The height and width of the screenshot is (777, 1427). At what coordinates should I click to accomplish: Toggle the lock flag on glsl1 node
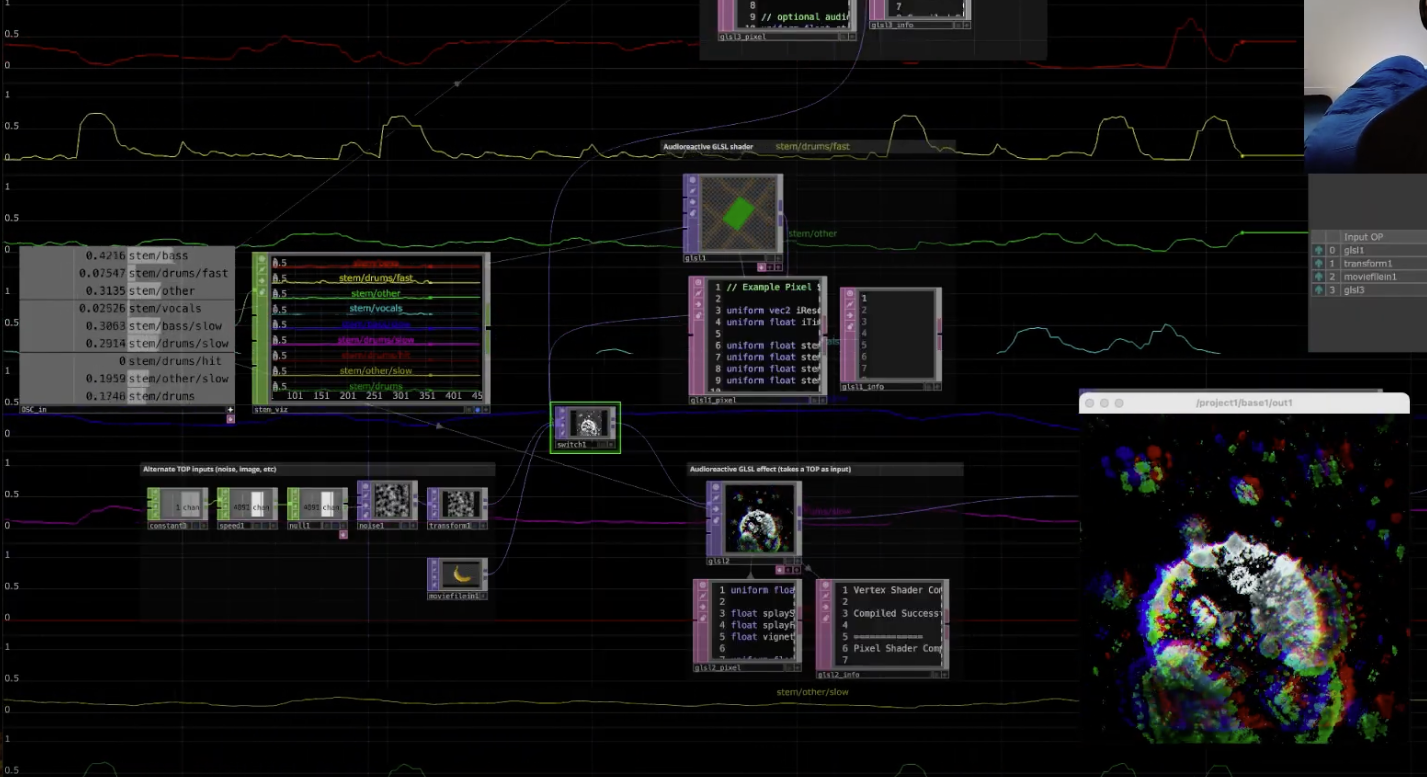pyautogui.click(x=691, y=213)
